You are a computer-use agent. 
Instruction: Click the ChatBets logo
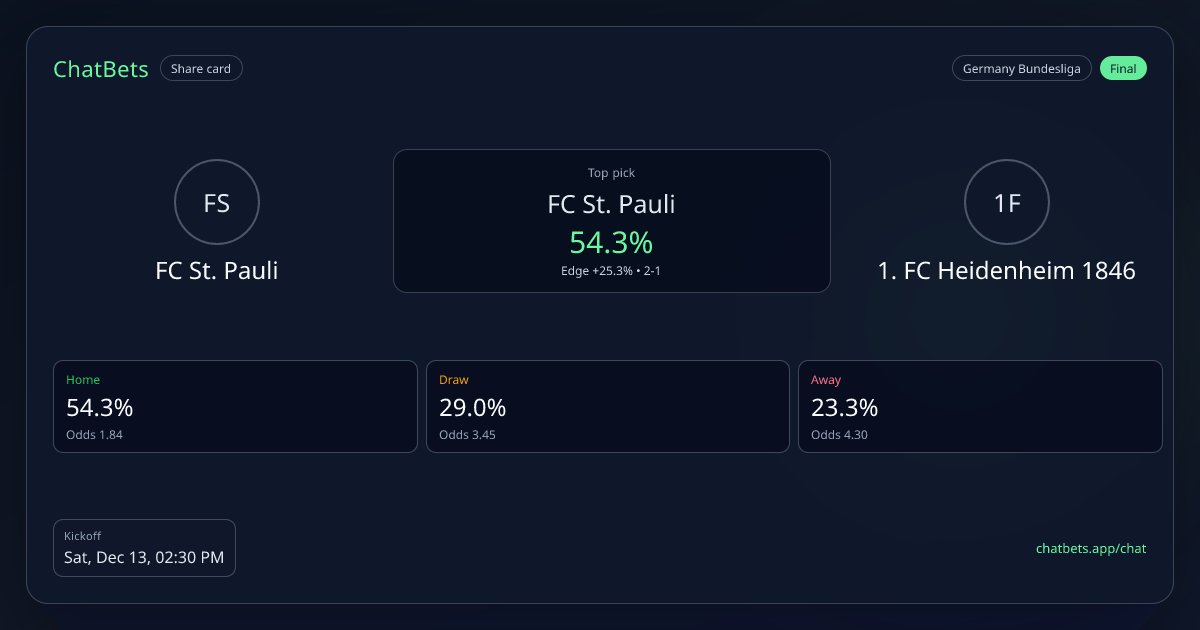pos(101,69)
